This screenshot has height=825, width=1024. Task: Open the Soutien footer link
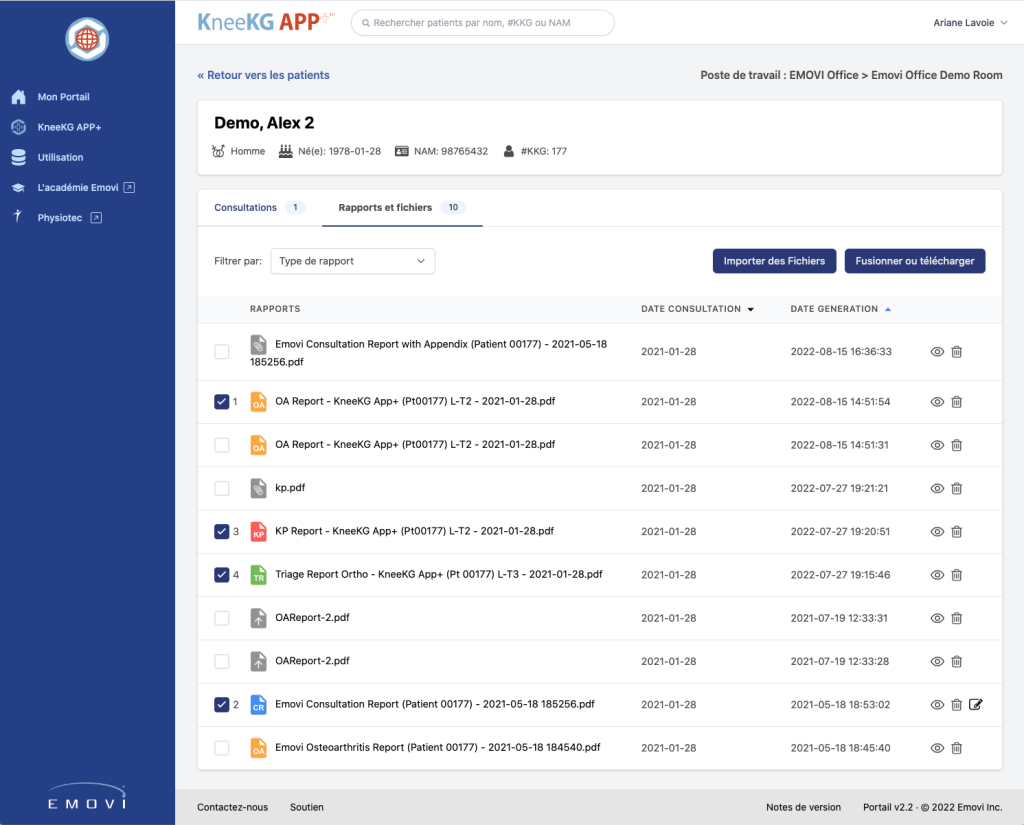click(x=307, y=807)
